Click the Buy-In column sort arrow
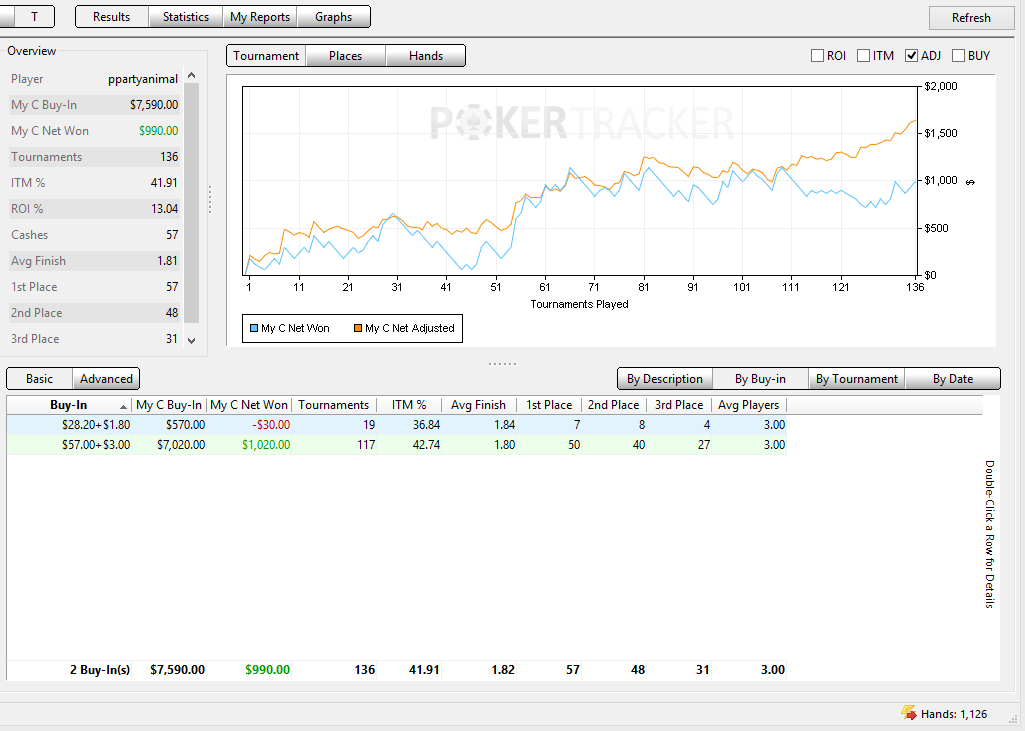The width and height of the screenshot is (1025, 731). click(x=123, y=406)
